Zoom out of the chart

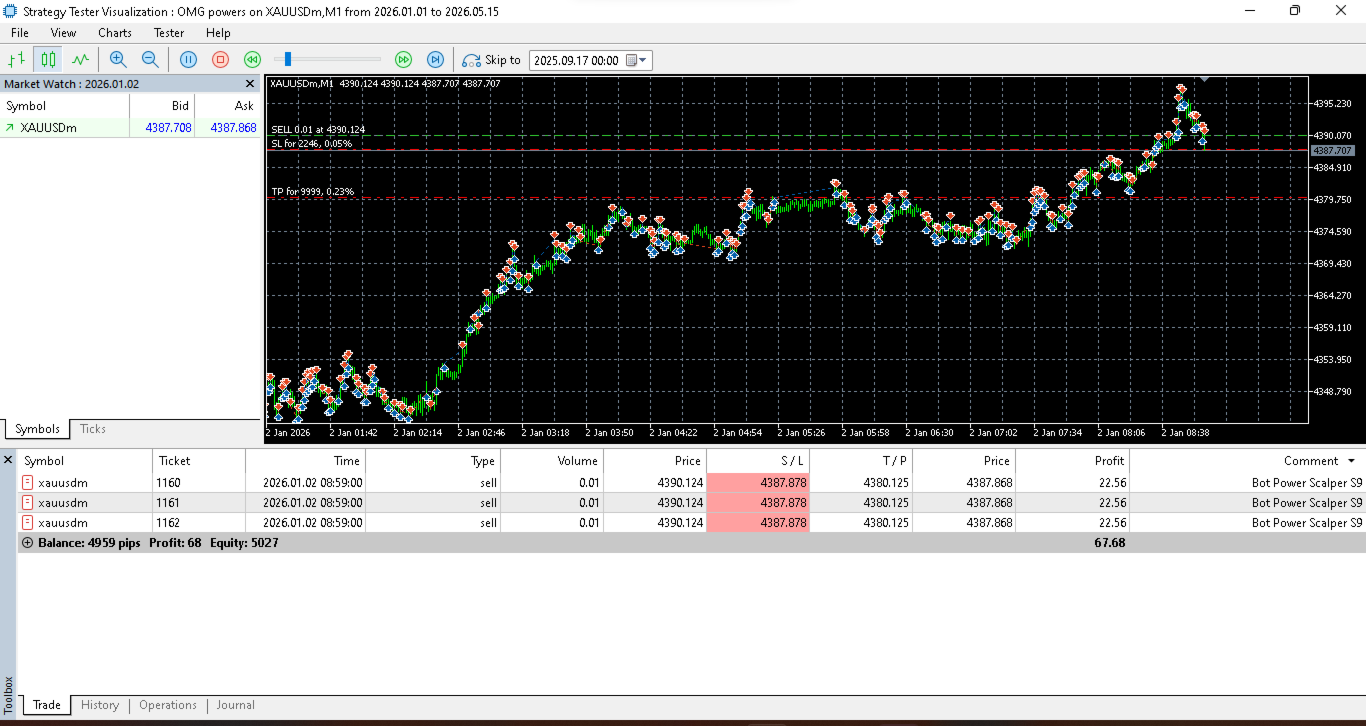150,60
